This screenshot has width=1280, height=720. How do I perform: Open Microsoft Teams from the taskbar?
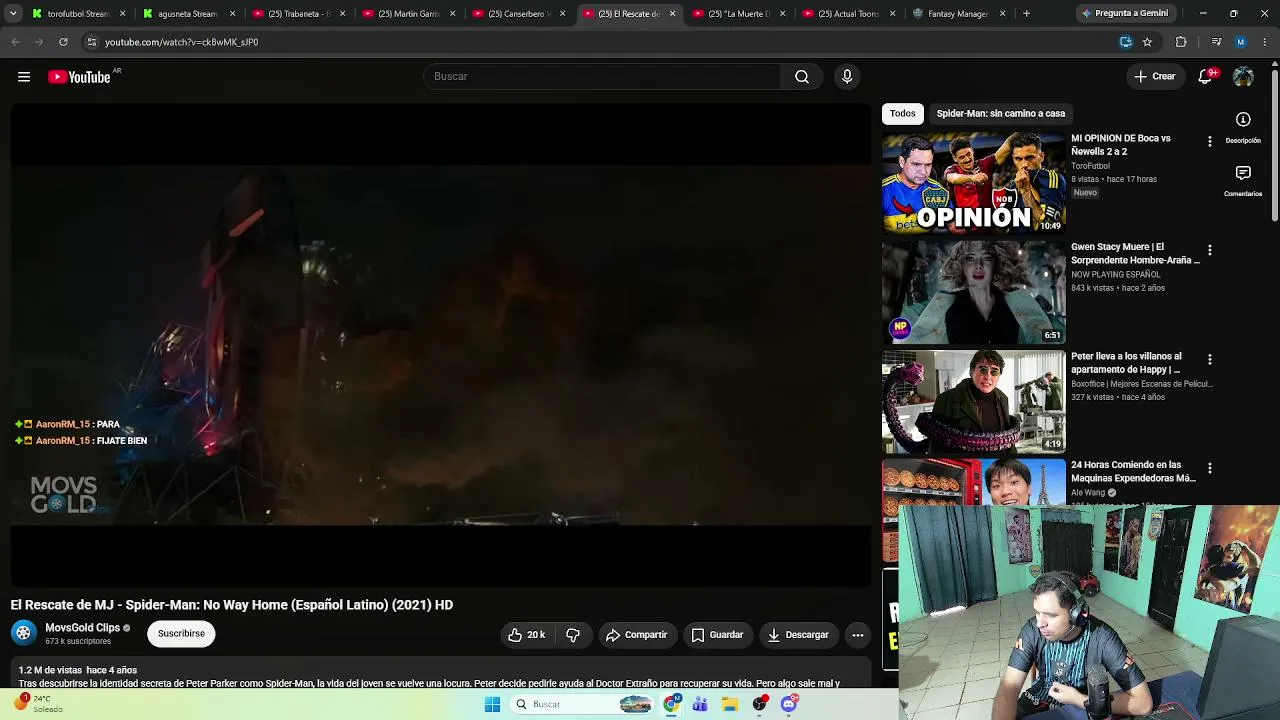tap(700, 704)
